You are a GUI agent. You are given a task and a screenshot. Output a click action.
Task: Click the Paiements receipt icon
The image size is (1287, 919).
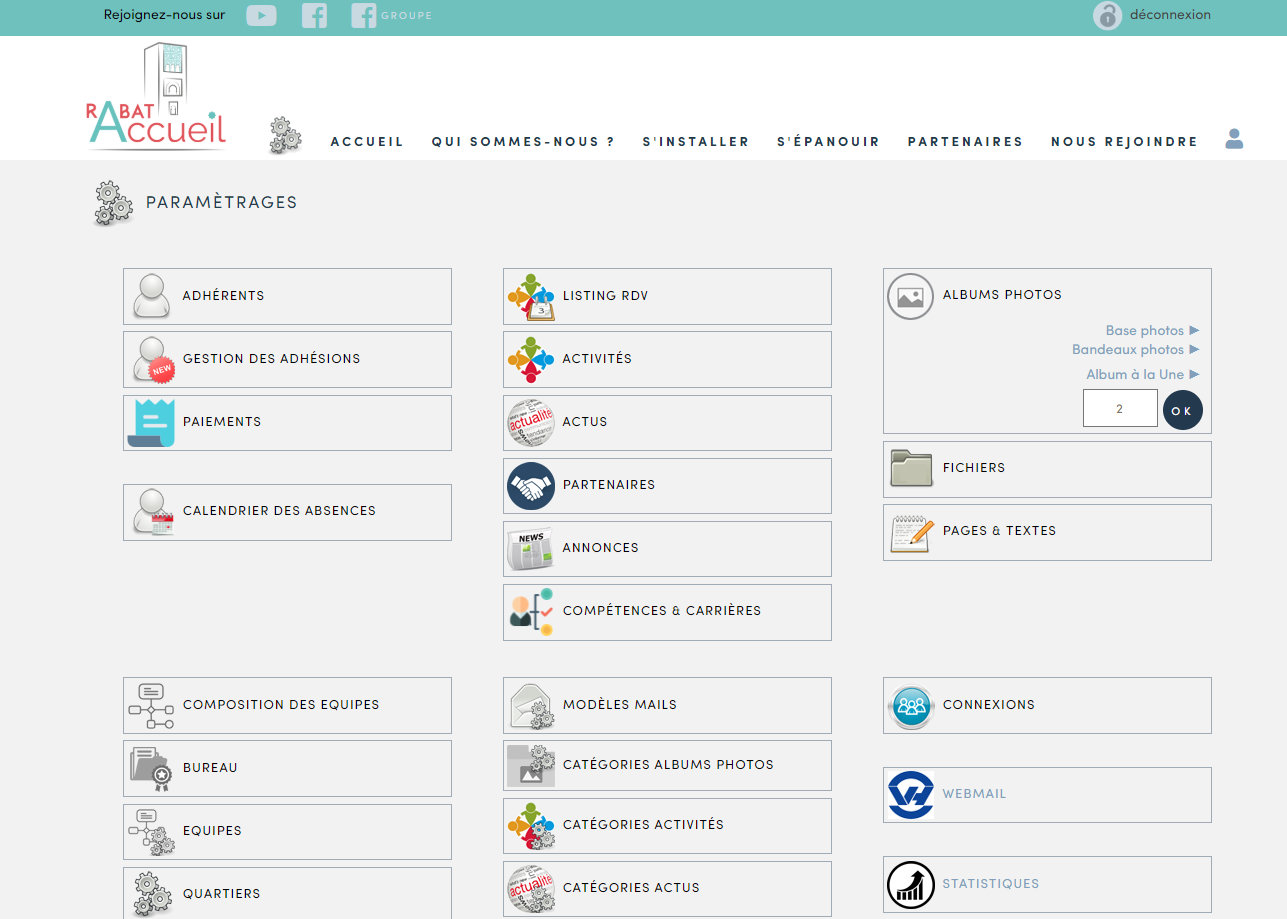pyautogui.click(x=151, y=423)
